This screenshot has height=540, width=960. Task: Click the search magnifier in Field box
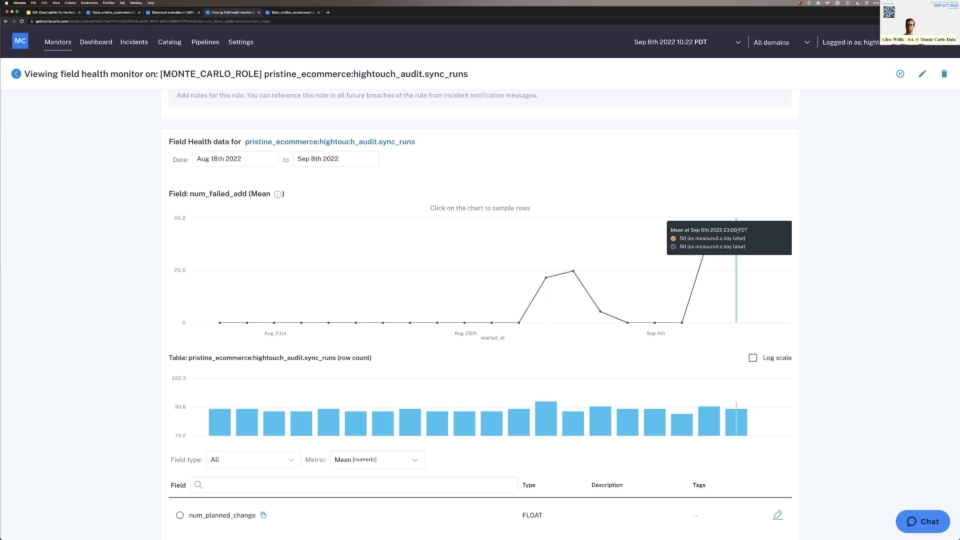click(198, 485)
